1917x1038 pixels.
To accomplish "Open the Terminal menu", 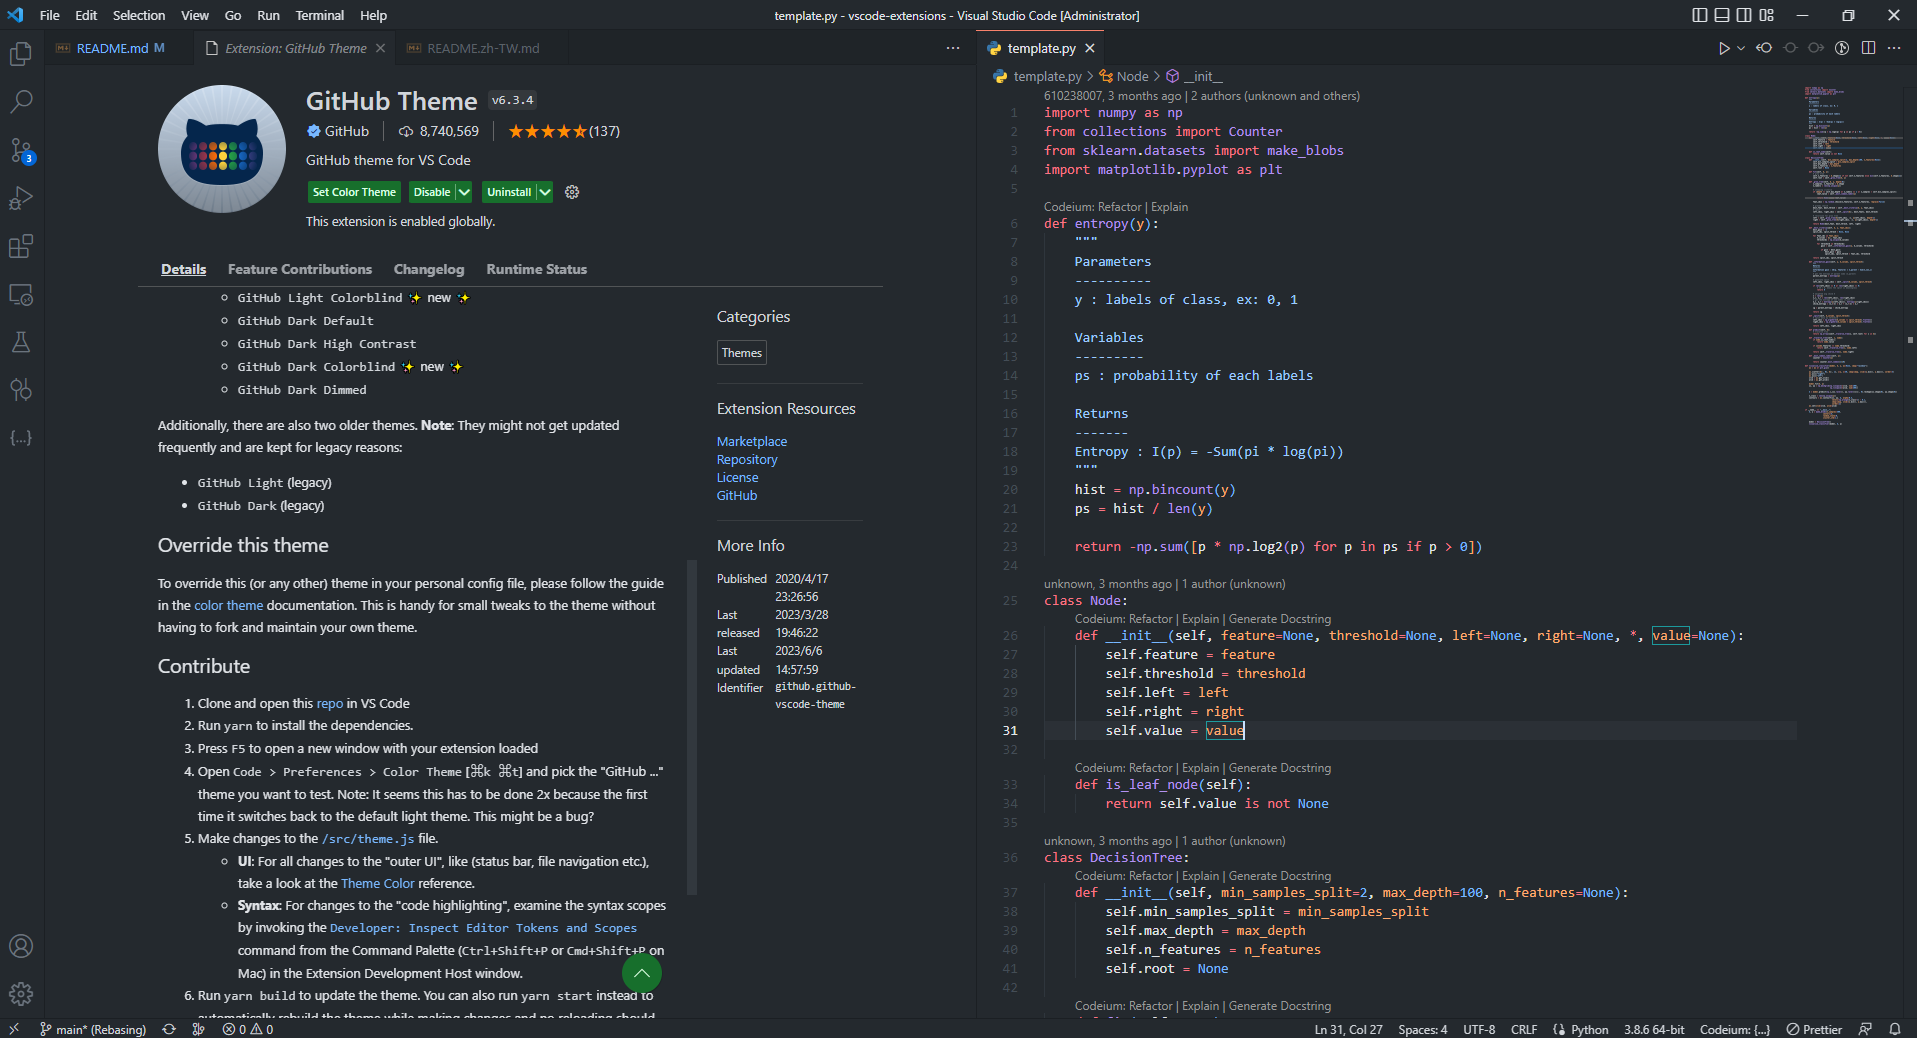I will tap(319, 15).
